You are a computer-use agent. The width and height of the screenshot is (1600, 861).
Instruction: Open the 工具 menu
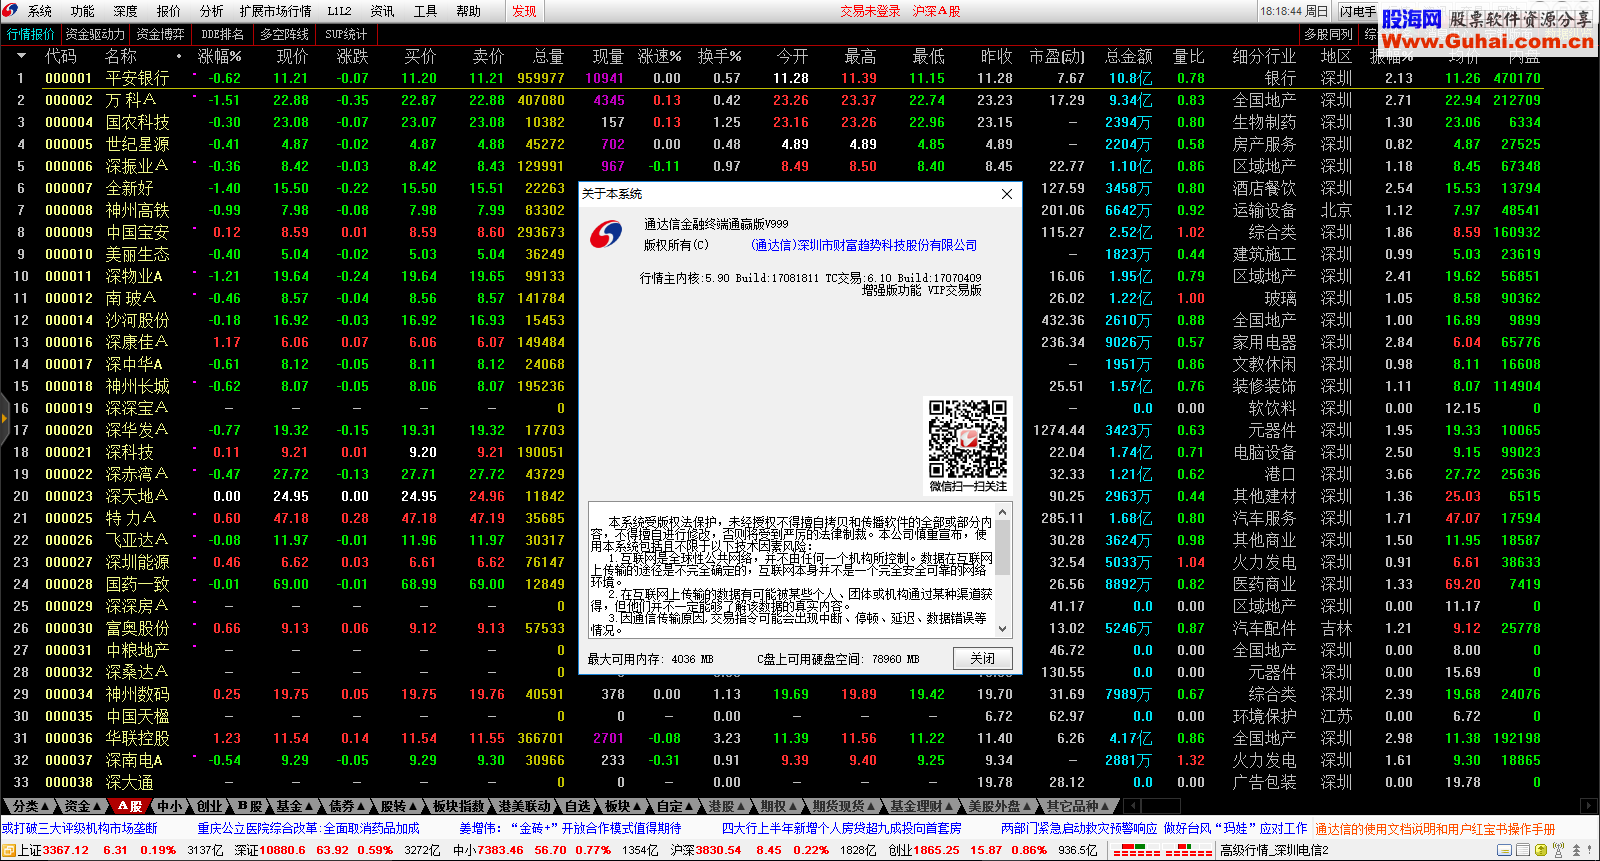(426, 11)
